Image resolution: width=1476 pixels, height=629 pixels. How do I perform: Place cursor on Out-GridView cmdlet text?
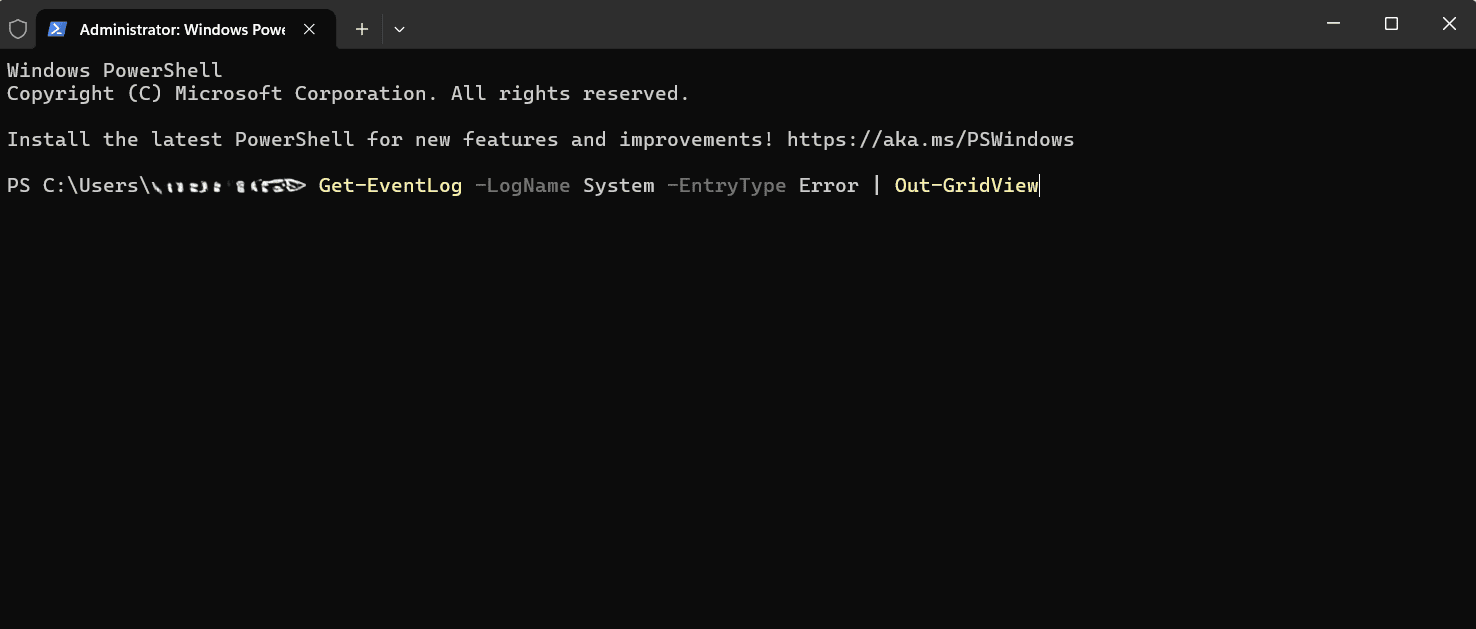966,185
